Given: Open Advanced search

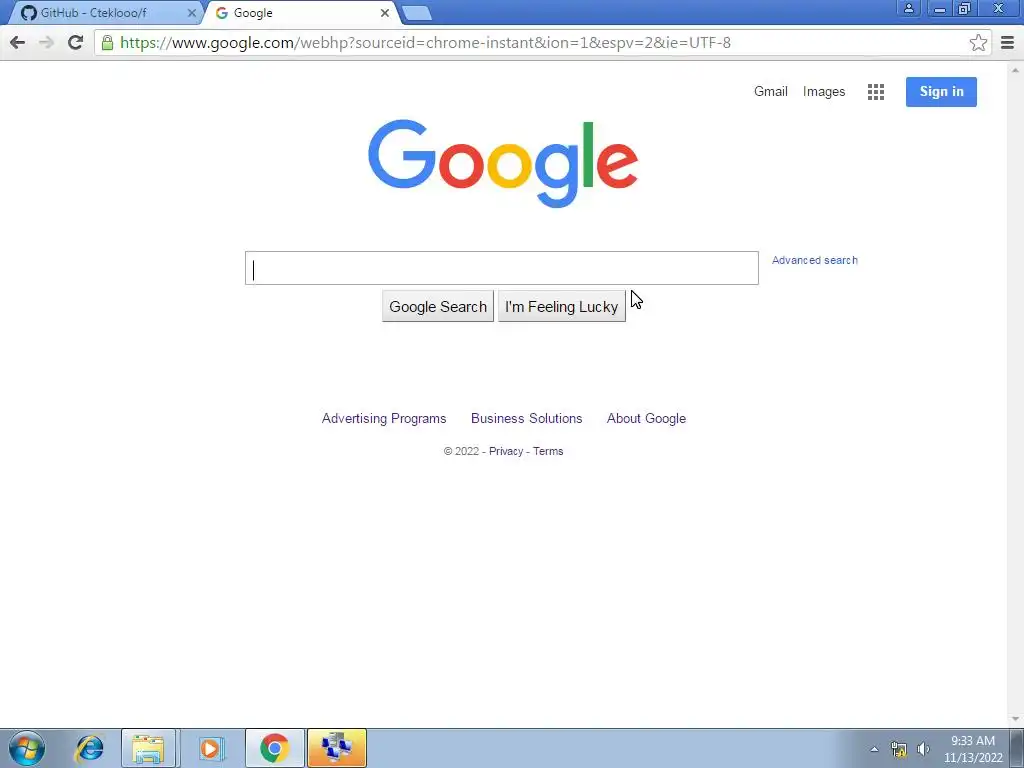Looking at the screenshot, I should point(814,260).
